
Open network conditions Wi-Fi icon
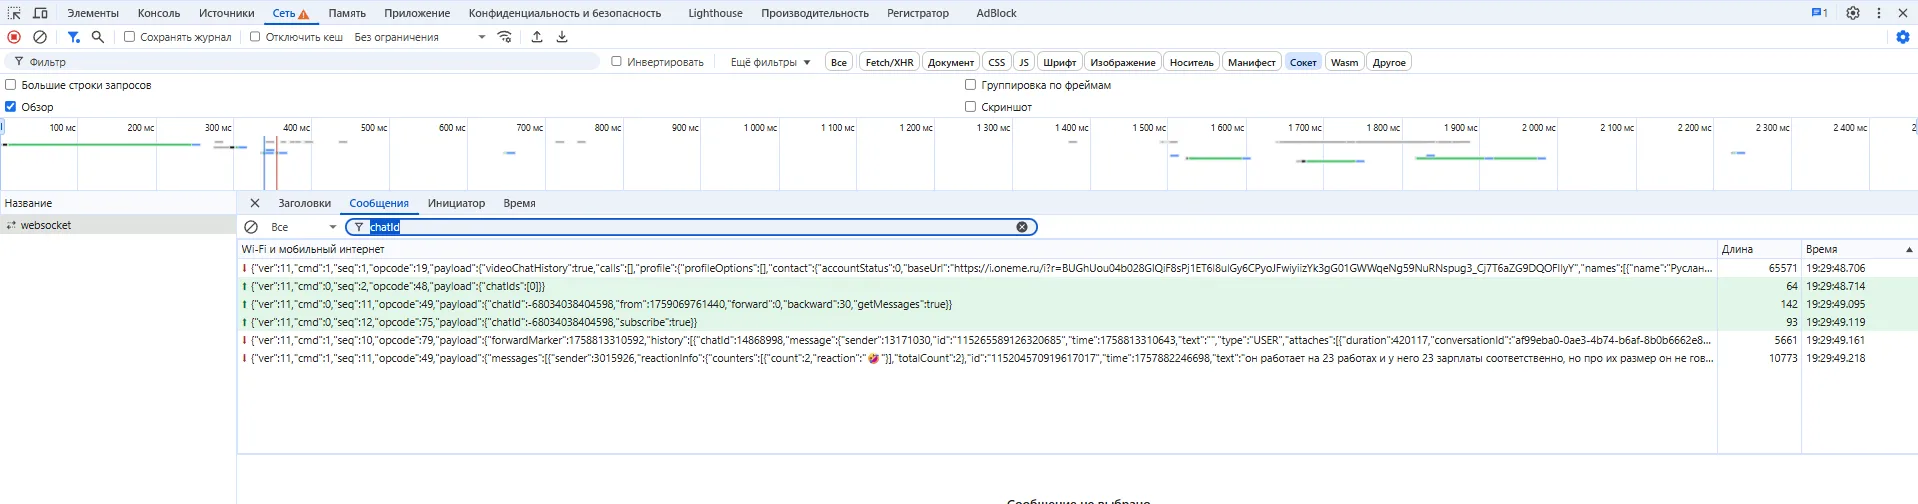[505, 37]
